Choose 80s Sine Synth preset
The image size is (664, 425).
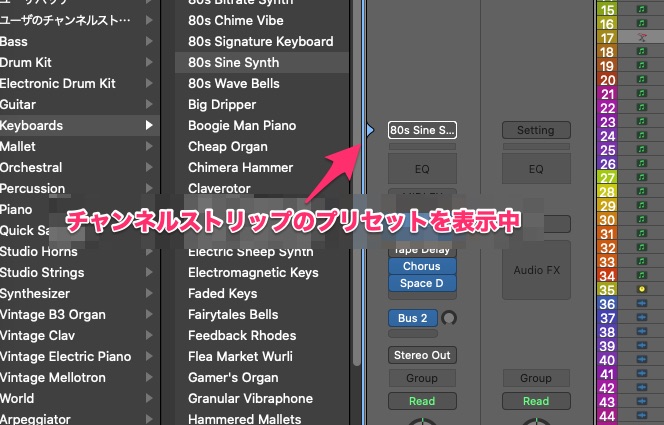click(262, 63)
